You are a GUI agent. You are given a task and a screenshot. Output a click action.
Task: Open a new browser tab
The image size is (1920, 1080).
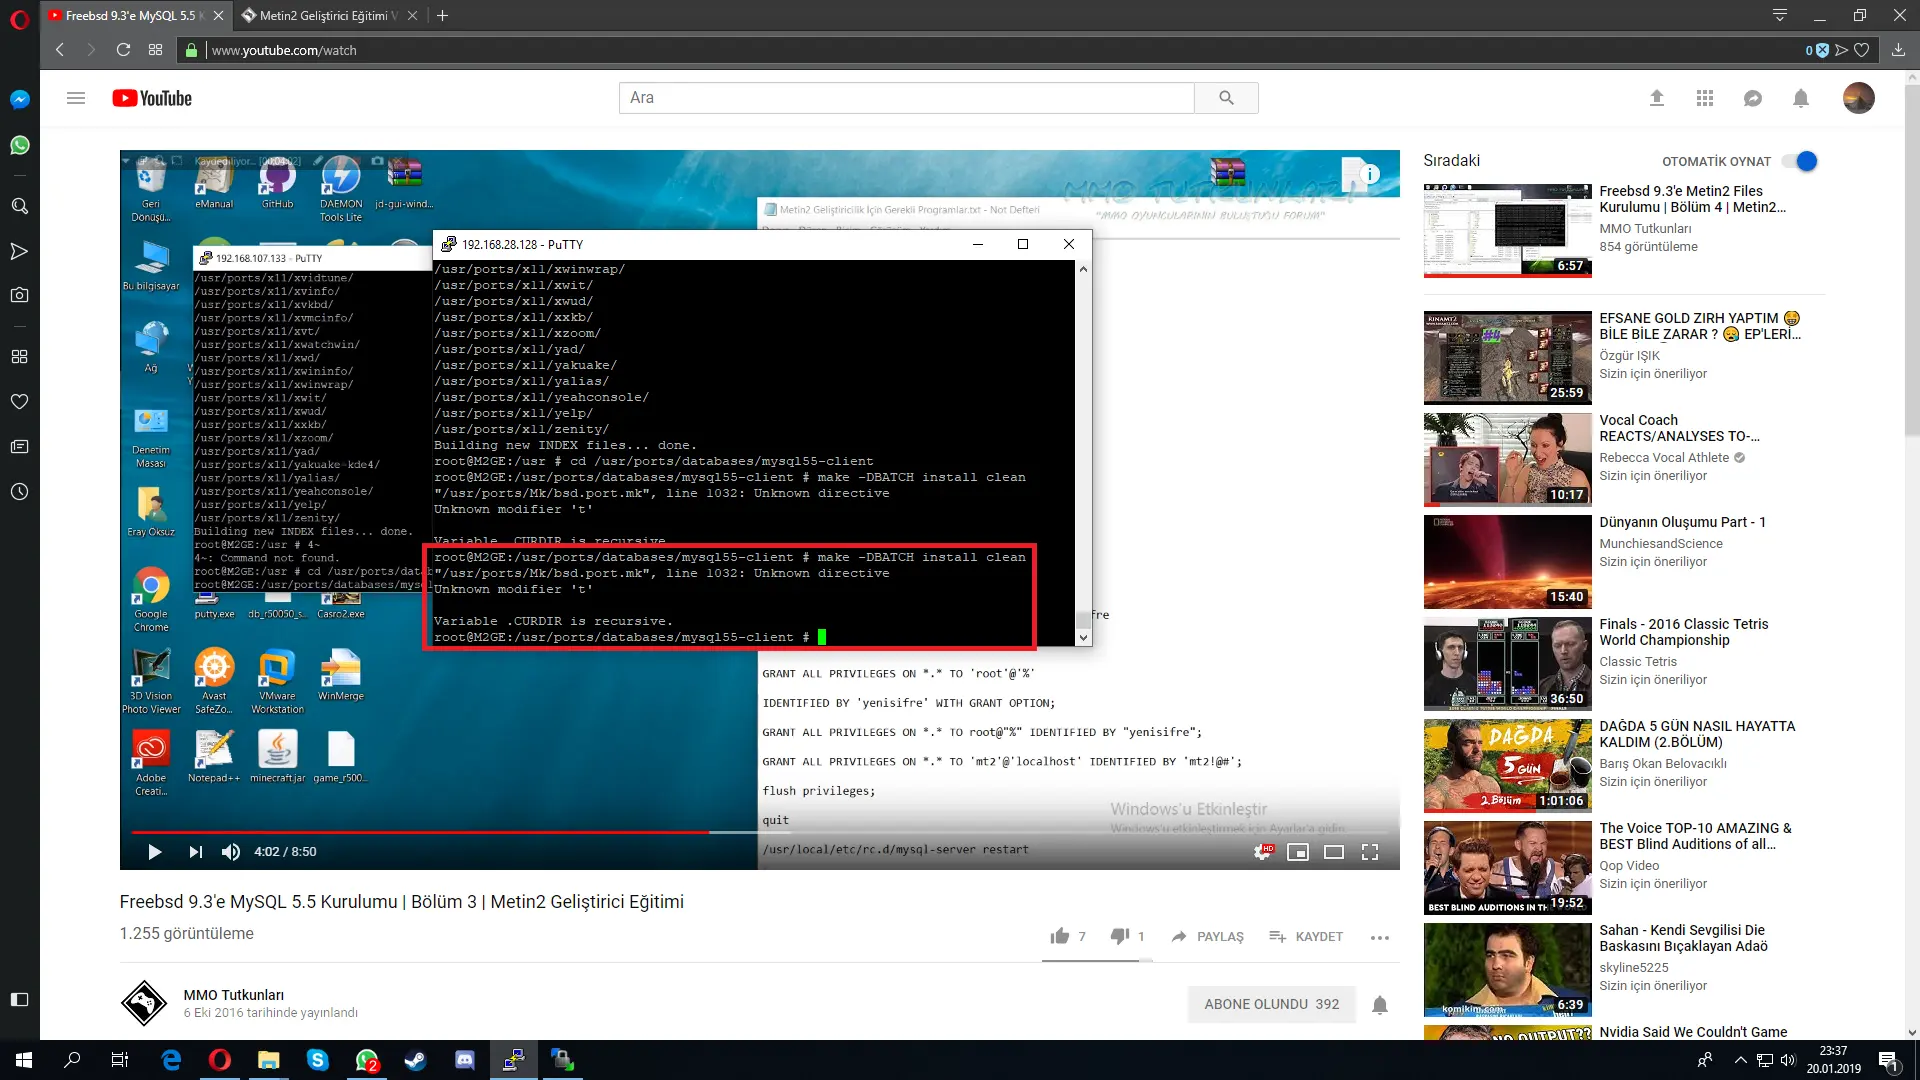coord(442,16)
